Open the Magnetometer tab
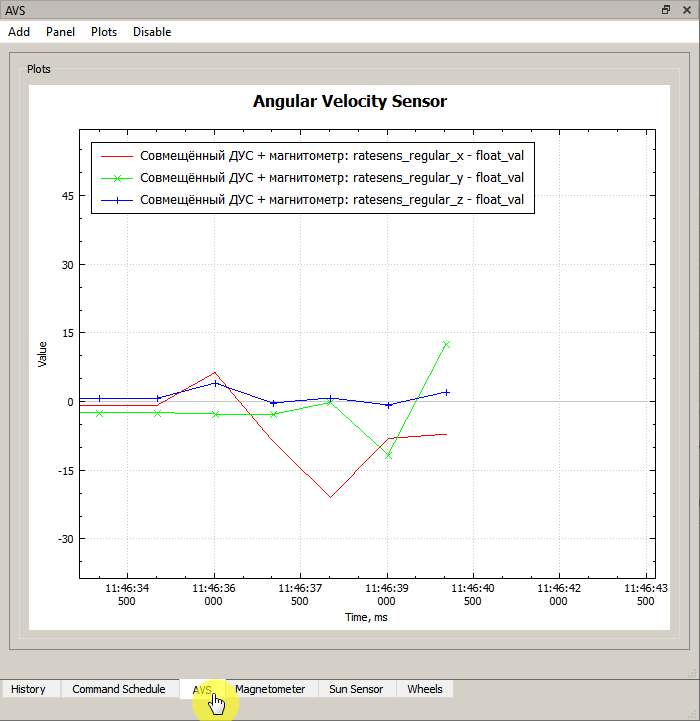Image resolution: width=700 pixels, height=721 pixels. (270, 689)
